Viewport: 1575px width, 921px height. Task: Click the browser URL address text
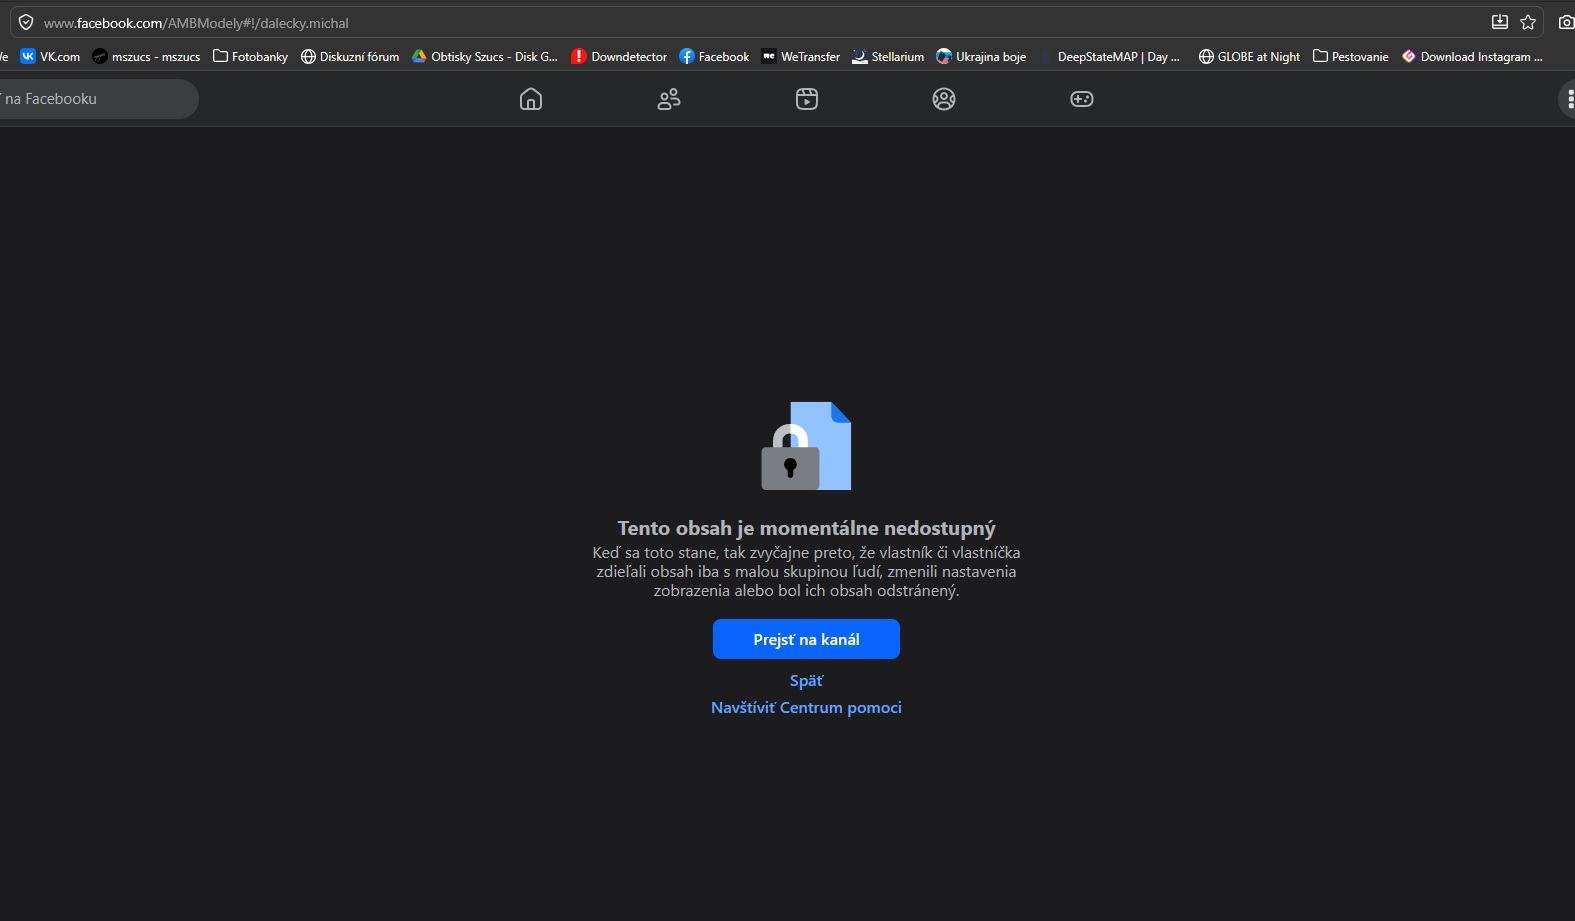click(x=196, y=23)
